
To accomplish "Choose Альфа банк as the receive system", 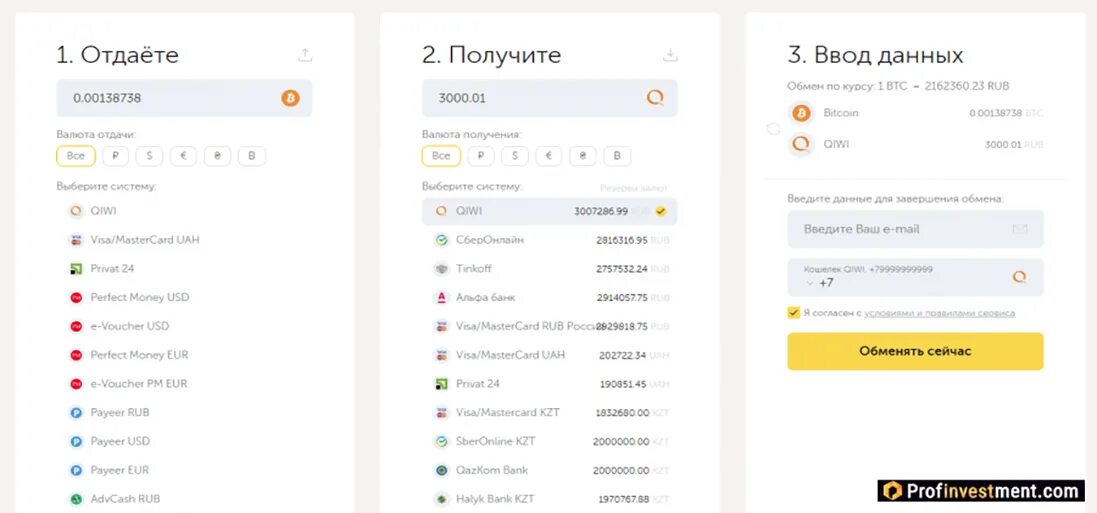I will pos(549,297).
